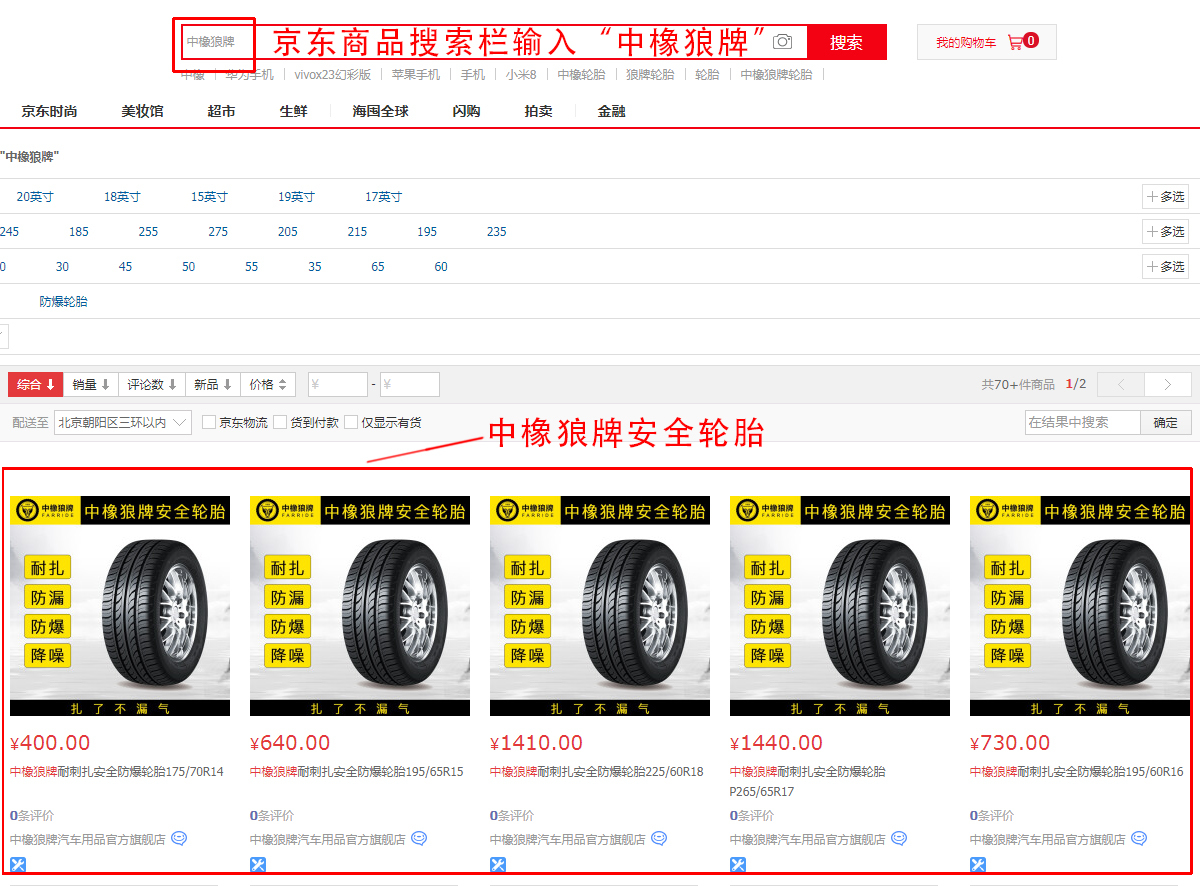Open the 金融 tab
The width and height of the screenshot is (1200, 886).
pos(612,111)
